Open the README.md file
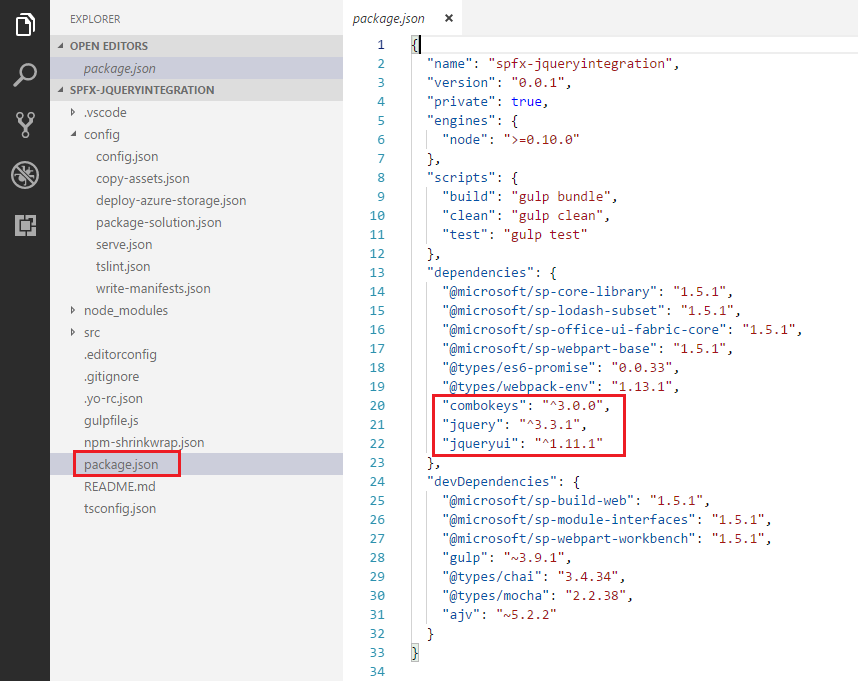The image size is (858, 681). pos(119,486)
